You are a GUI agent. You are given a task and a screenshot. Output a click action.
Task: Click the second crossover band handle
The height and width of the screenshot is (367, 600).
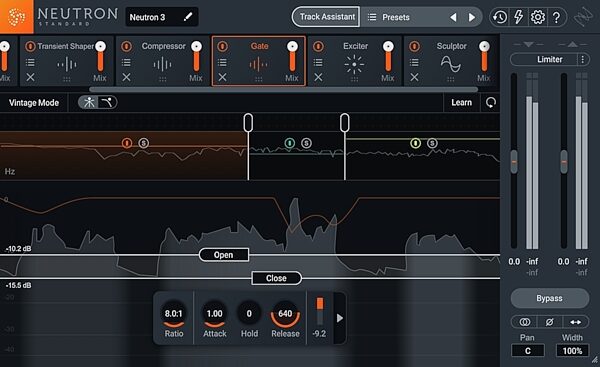pos(345,122)
